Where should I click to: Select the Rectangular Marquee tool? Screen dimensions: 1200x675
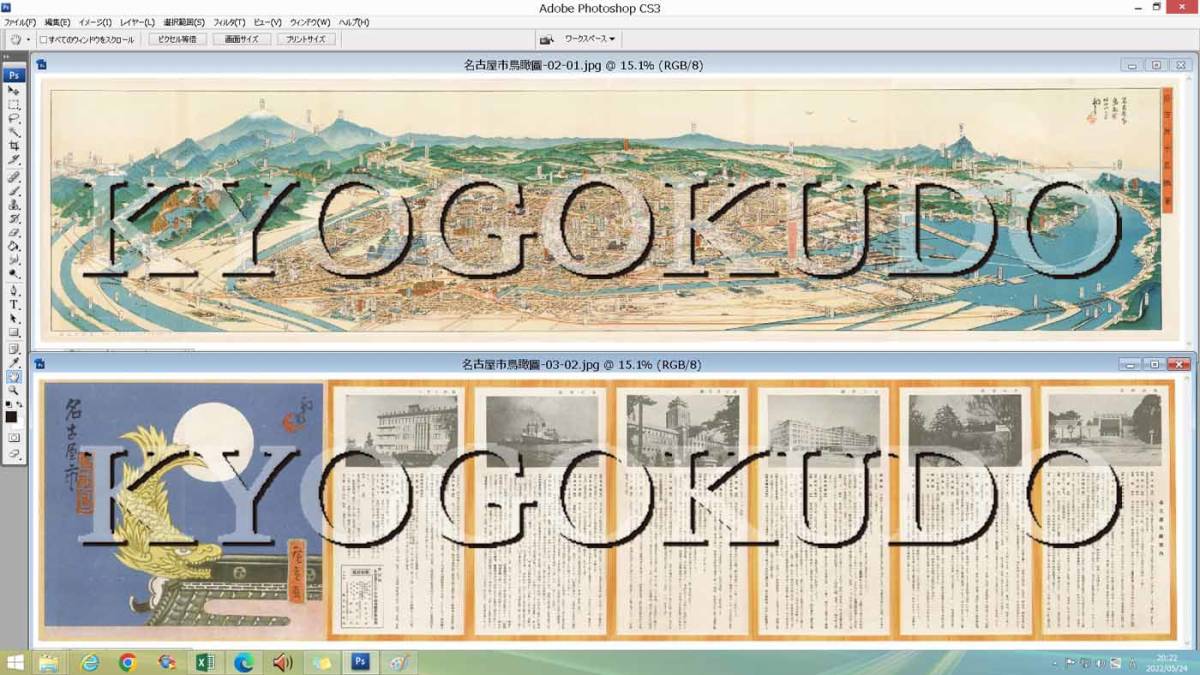14,105
